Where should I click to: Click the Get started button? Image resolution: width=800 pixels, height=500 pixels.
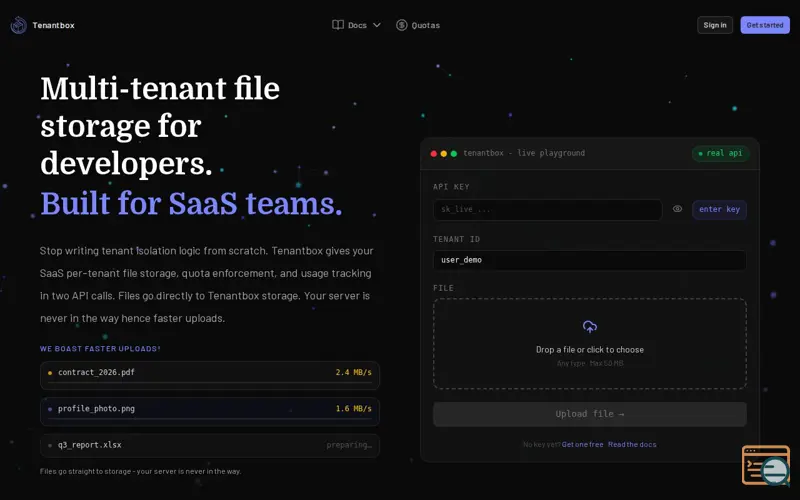(765, 25)
